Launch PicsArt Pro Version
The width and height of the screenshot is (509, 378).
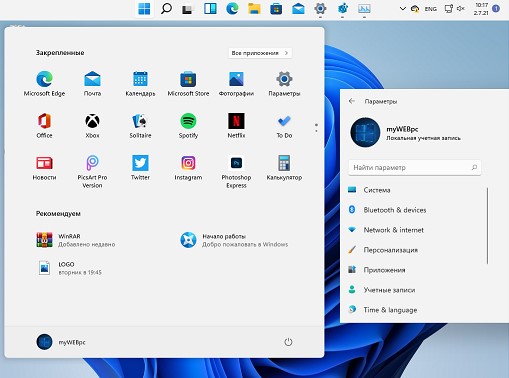(92, 171)
